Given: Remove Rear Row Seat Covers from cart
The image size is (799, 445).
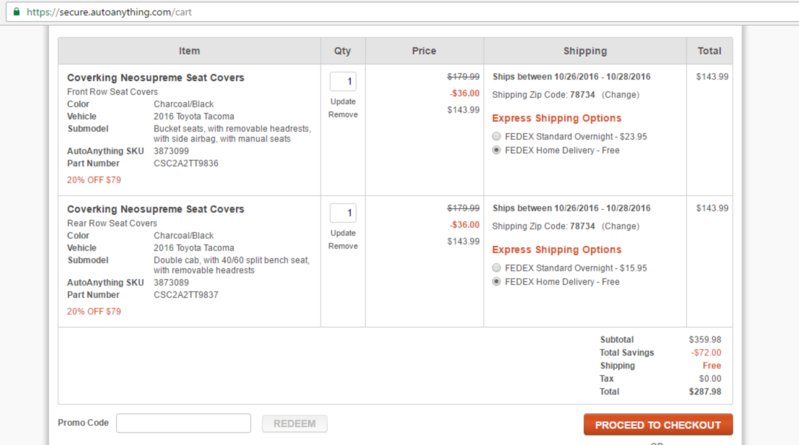Looking at the screenshot, I should pos(343,246).
